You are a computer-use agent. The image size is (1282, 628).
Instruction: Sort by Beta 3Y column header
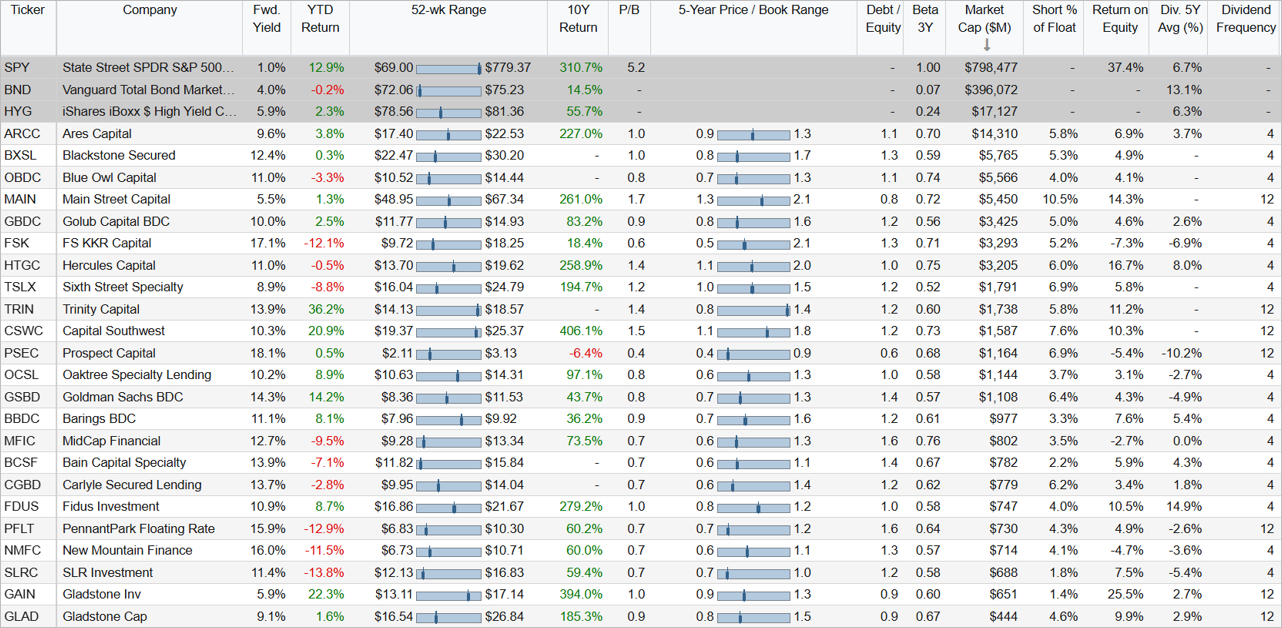pyautogui.click(x=927, y=19)
